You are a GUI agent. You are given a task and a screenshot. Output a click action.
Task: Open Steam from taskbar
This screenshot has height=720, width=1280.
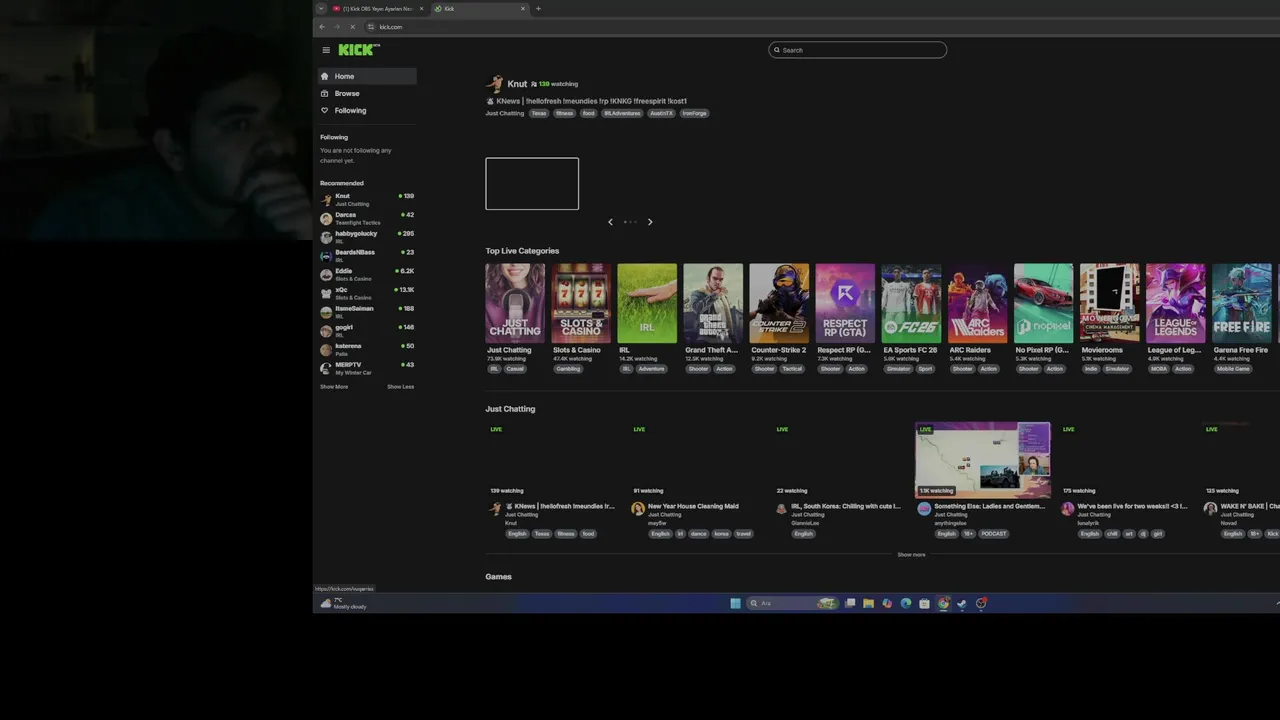click(x=962, y=603)
